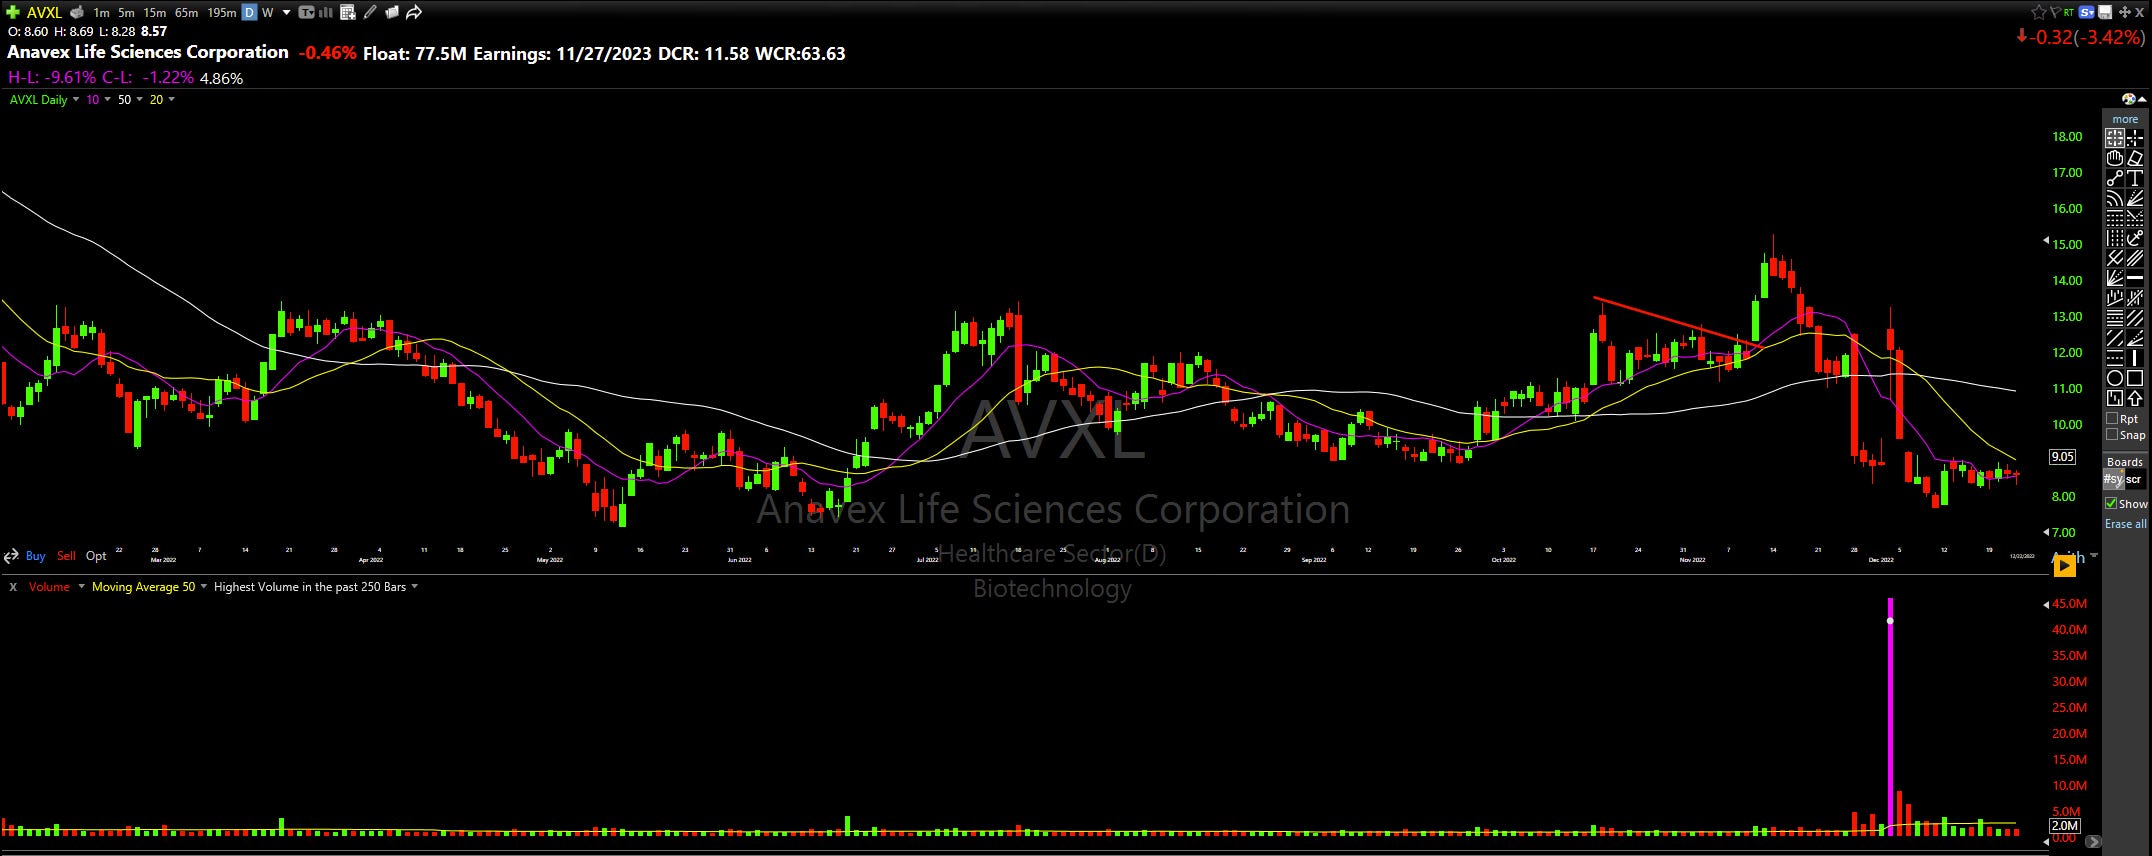Select the crosshair pointer grid tool
Image resolution: width=2152 pixels, height=856 pixels.
pyautogui.click(x=2114, y=138)
